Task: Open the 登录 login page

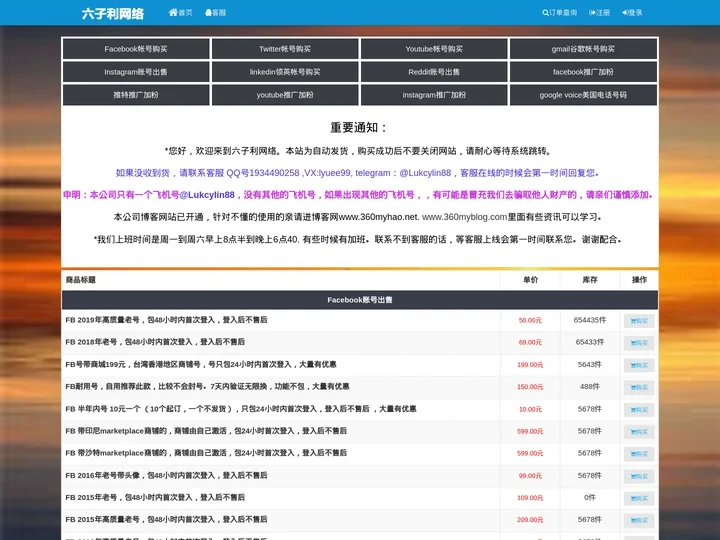Action: pos(632,12)
